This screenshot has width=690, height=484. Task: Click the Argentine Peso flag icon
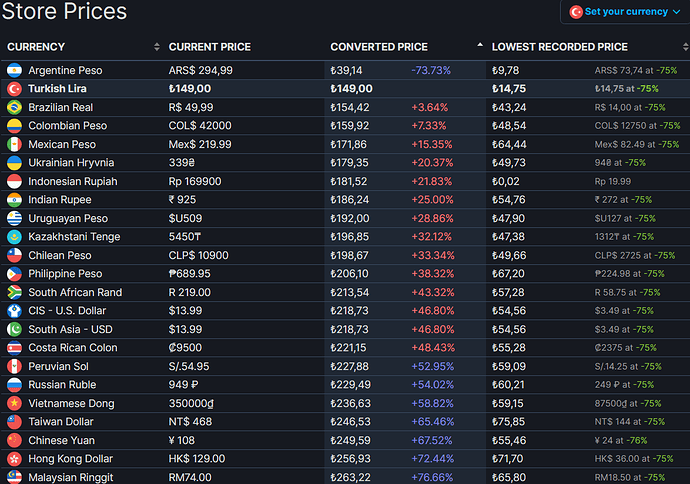pyautogui.click(x=15, y=70)
